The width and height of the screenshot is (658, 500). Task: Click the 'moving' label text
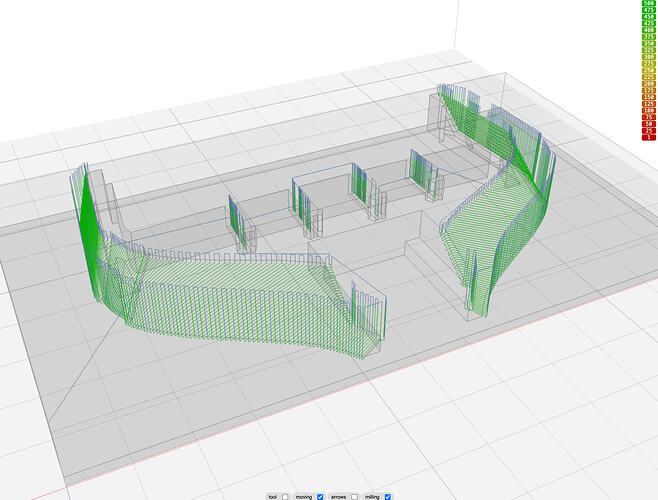point(304,496)
